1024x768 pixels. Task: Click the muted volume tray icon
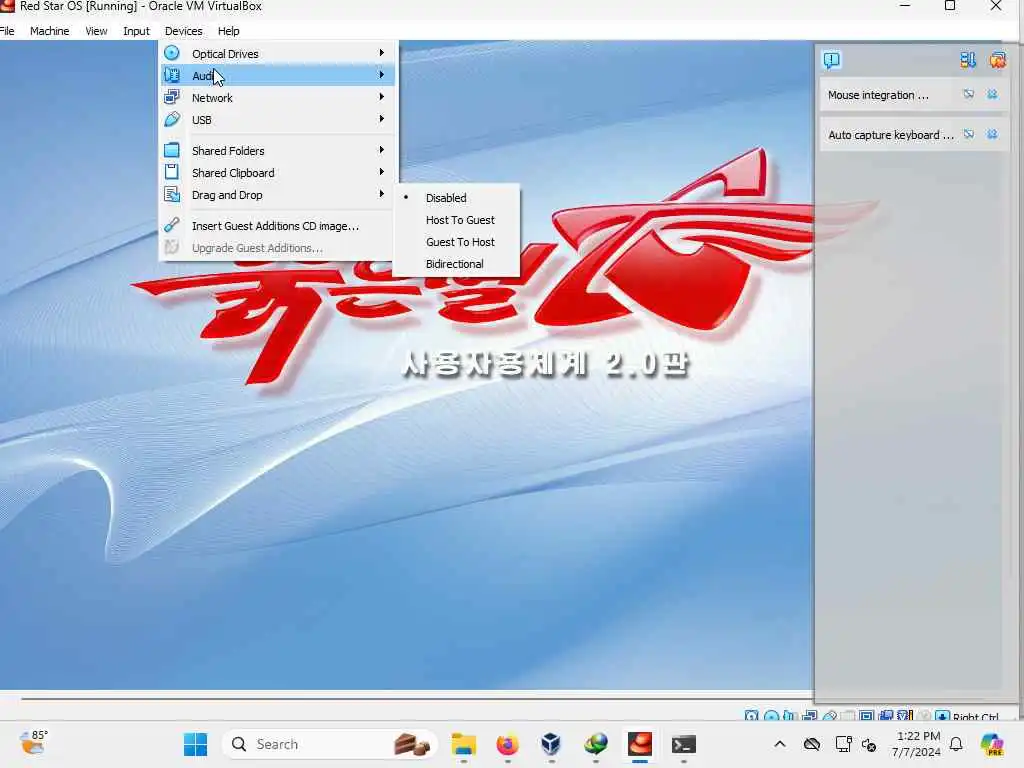tap(869, 744)
